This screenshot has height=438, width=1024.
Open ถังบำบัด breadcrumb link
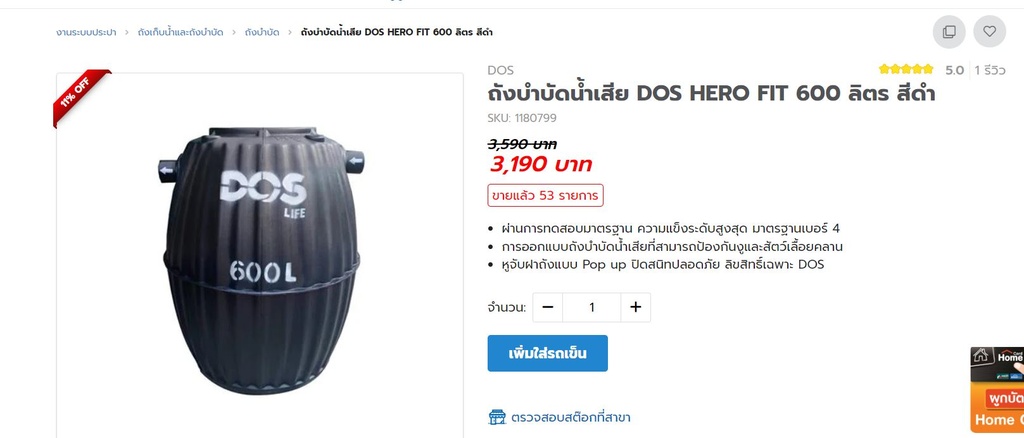(262, 32)
